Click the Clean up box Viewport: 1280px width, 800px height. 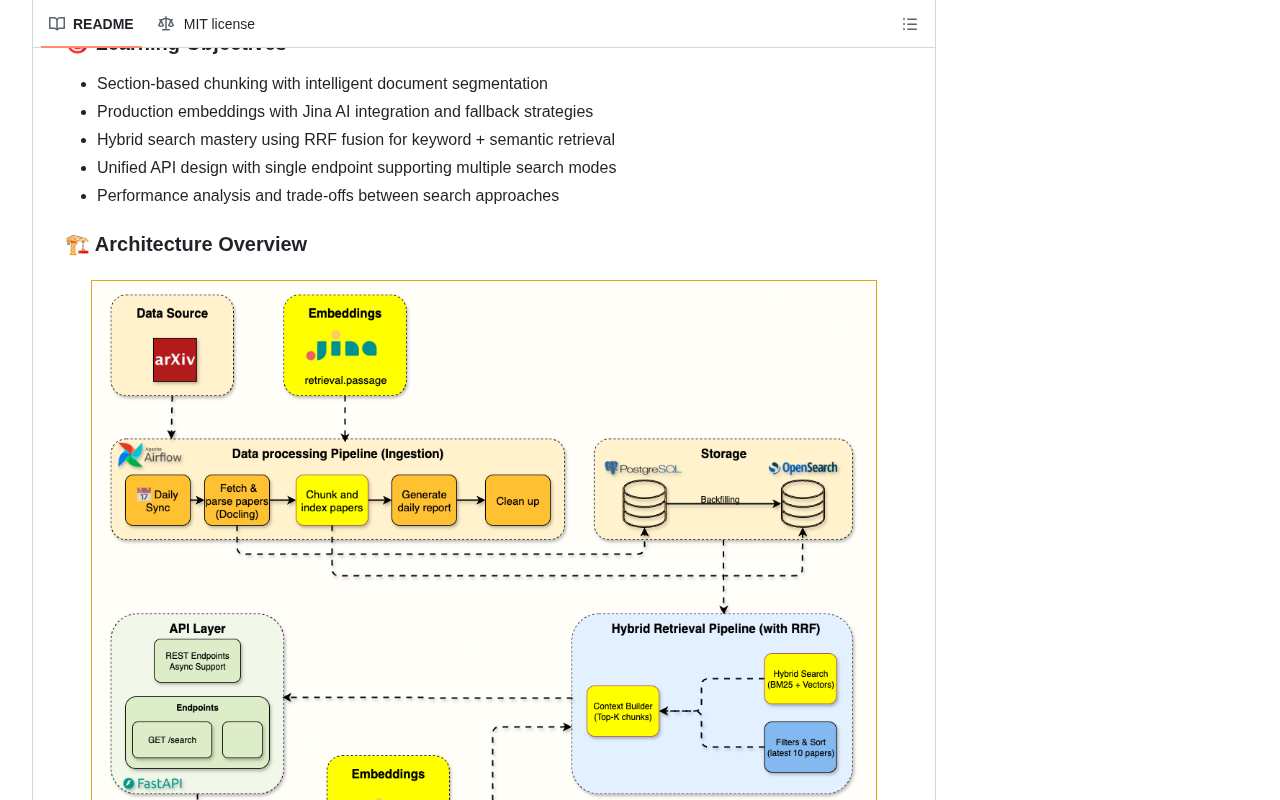pyautogui.click(x=518, y=500)
